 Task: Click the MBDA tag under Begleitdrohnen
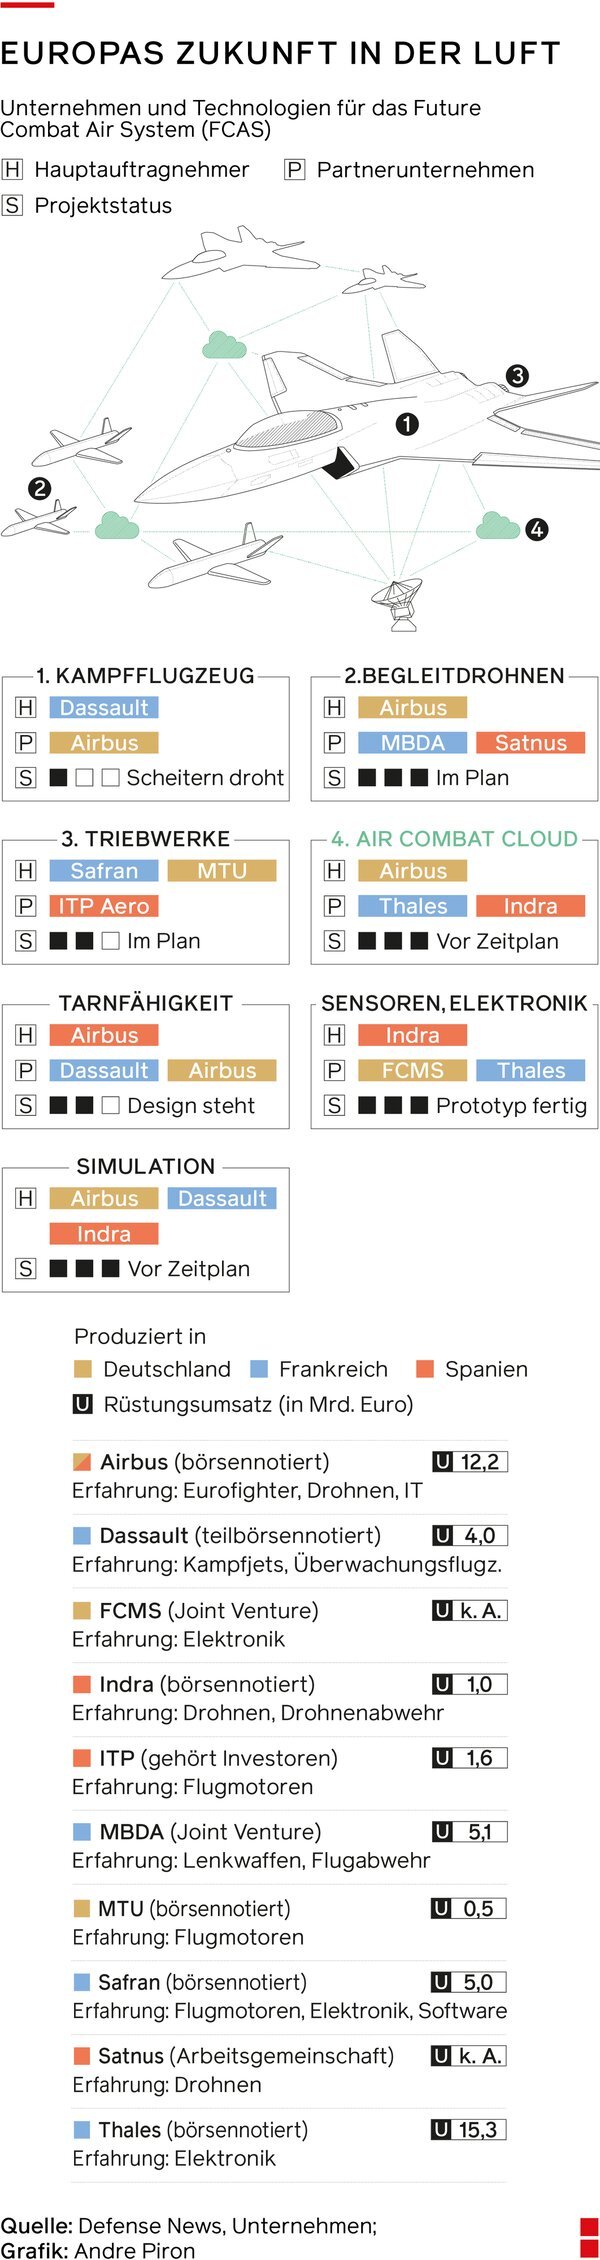(x=412, y=743)
